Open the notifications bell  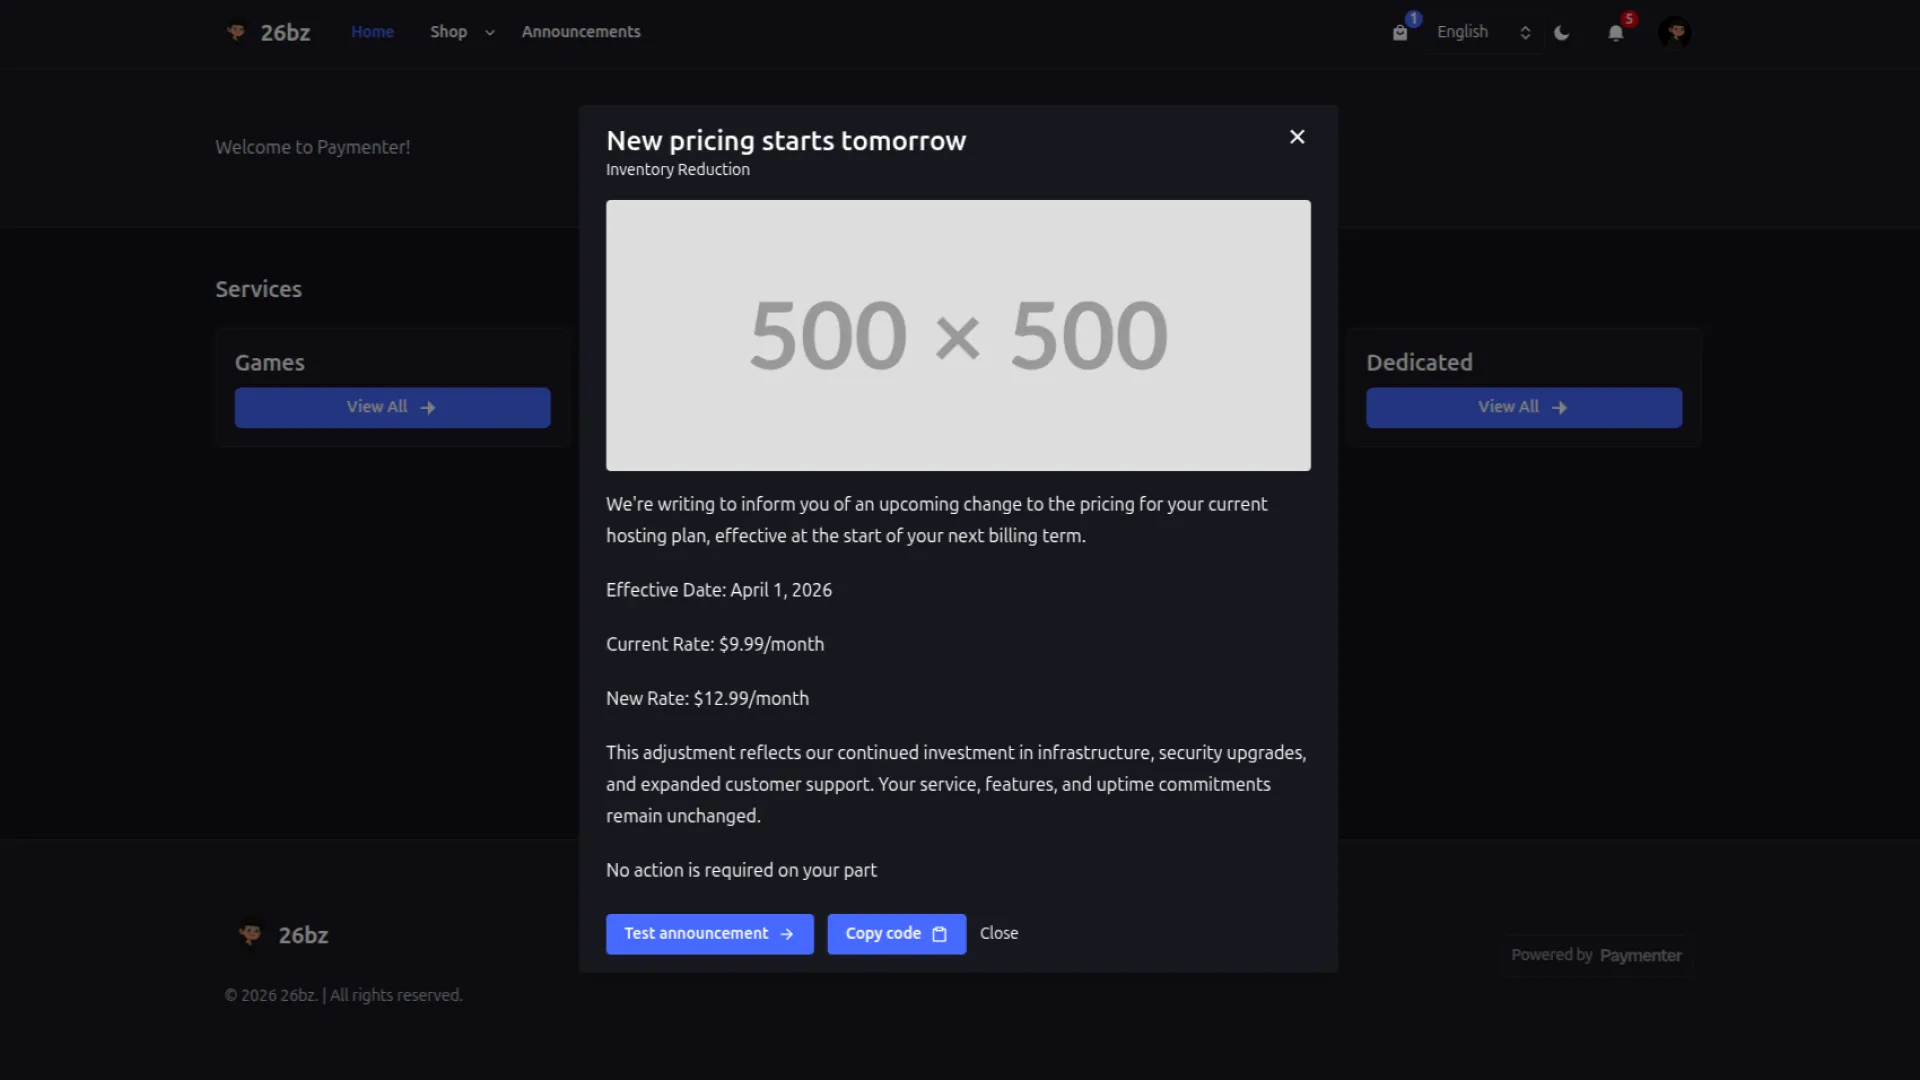[1615, 33]
